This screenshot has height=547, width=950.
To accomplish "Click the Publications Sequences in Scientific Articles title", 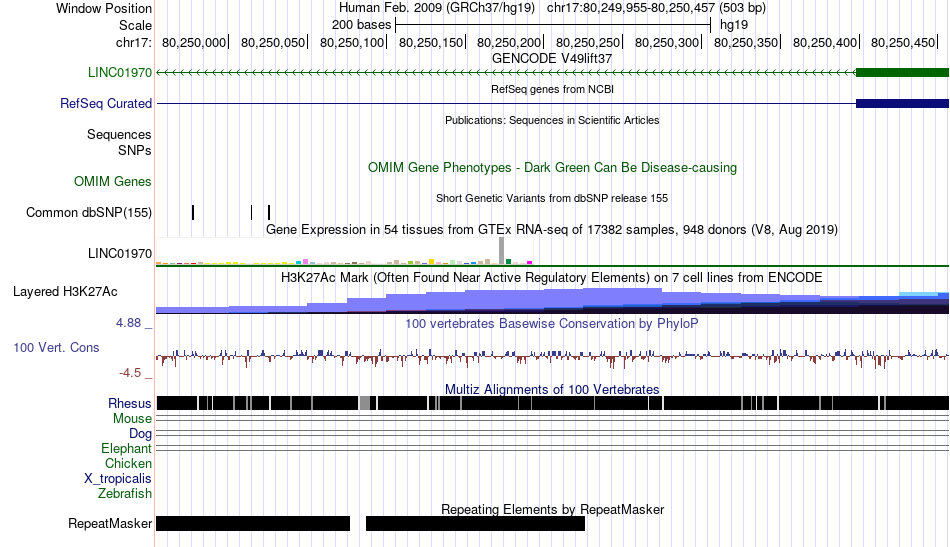I will click(x=552, y=120).
